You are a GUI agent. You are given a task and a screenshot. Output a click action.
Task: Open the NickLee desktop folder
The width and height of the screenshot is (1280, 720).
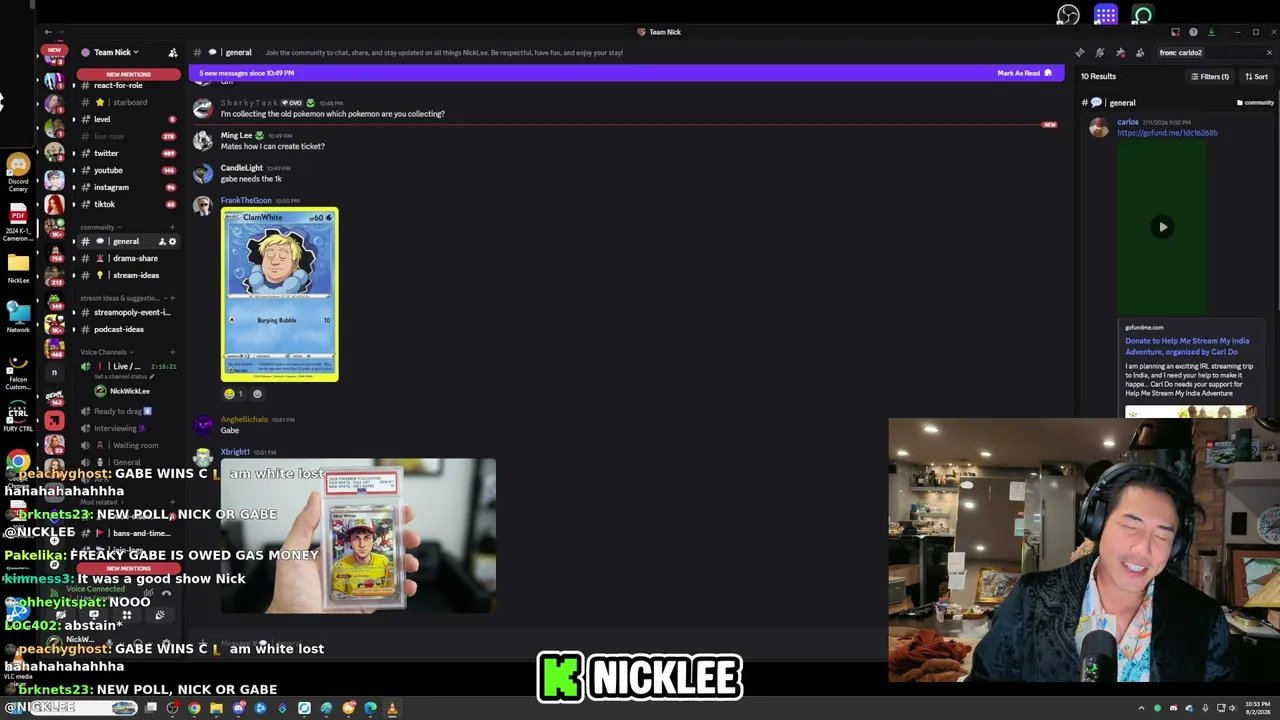pos(18,268)
